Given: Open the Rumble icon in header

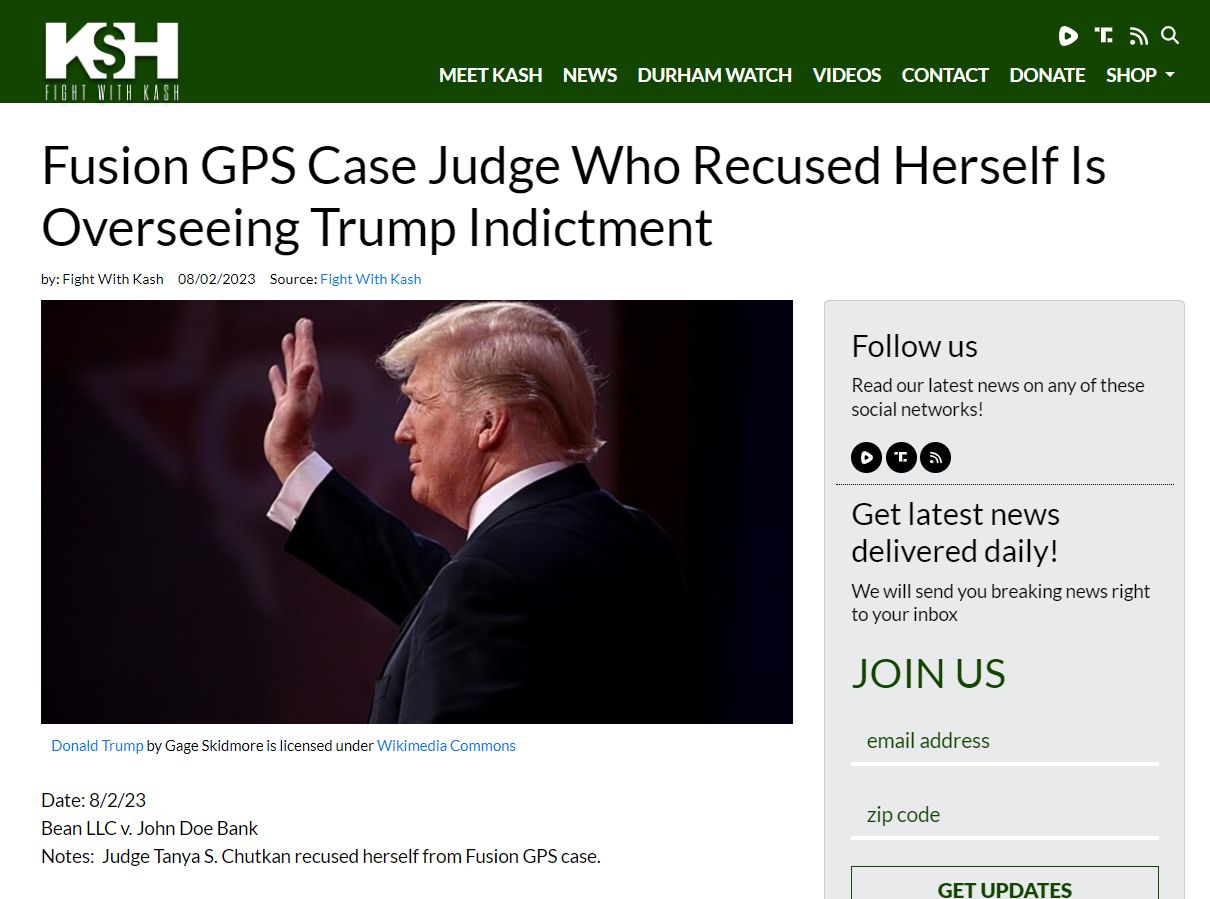Looking at the screenshot, I should pos(1068,36).
